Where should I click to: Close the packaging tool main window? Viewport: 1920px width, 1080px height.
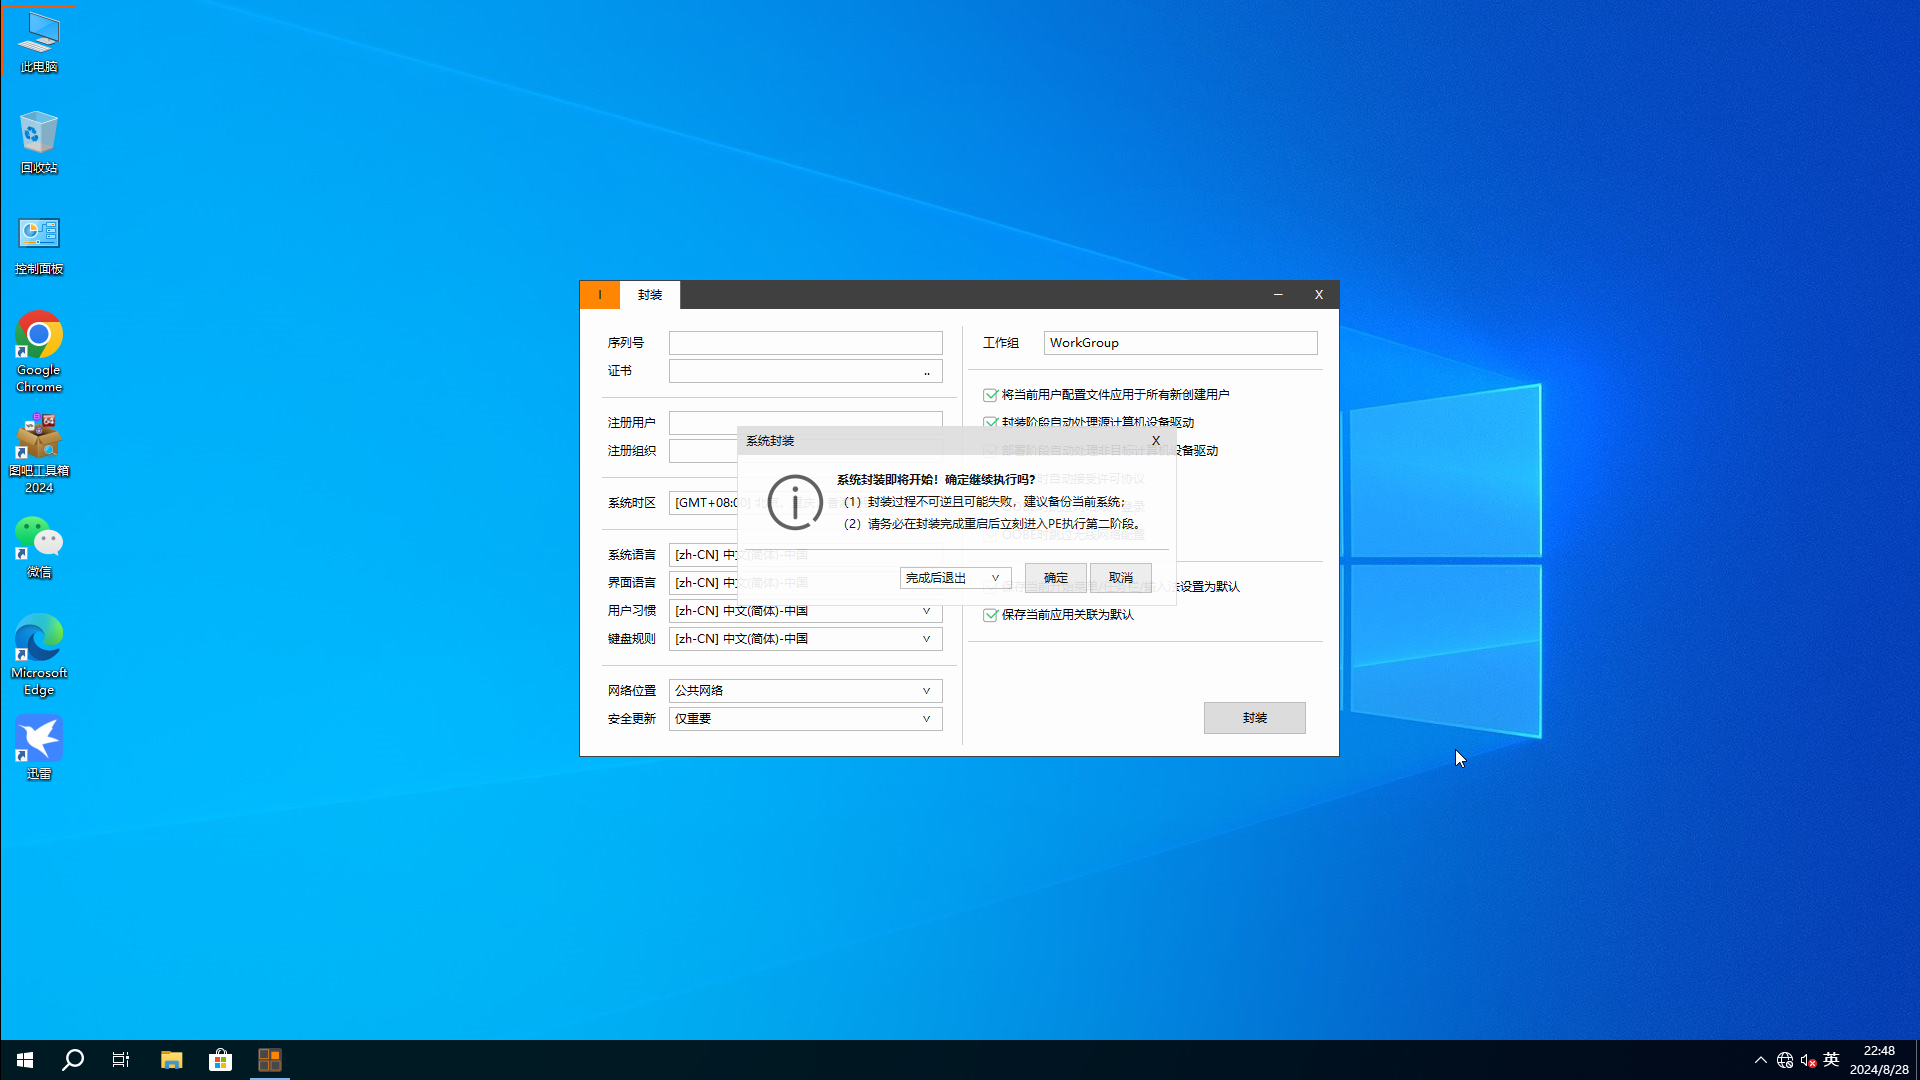[x=1319, y=295]
